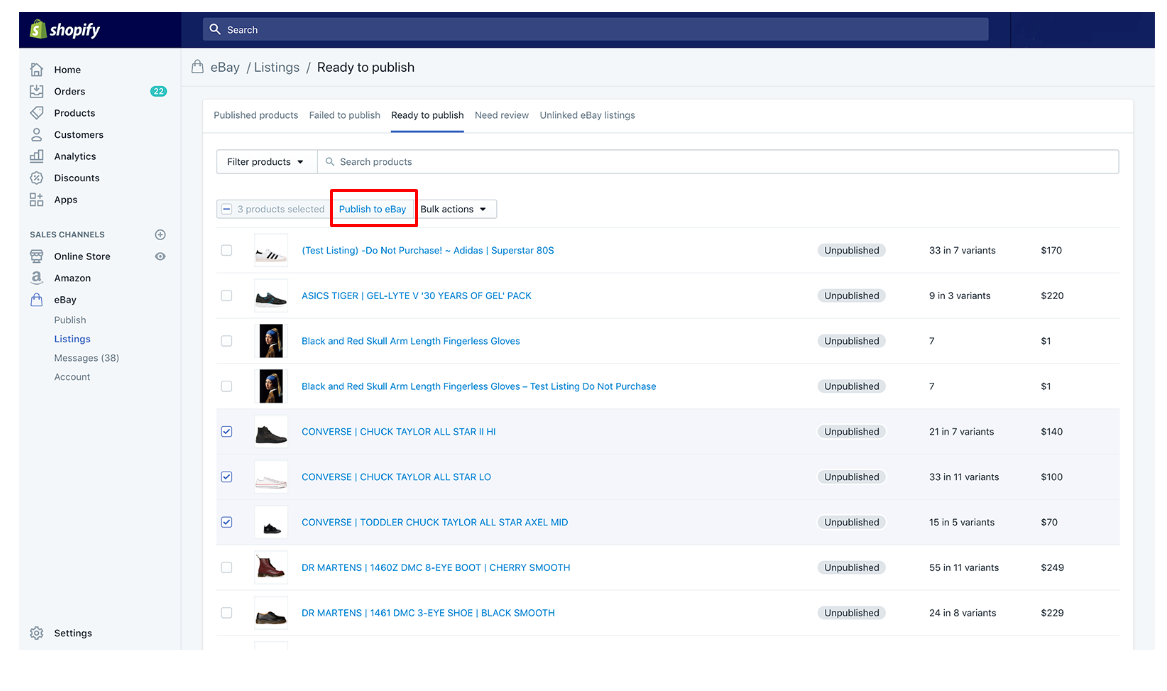Click the eBay bag icon in breadcrumb

click(197, 67)
